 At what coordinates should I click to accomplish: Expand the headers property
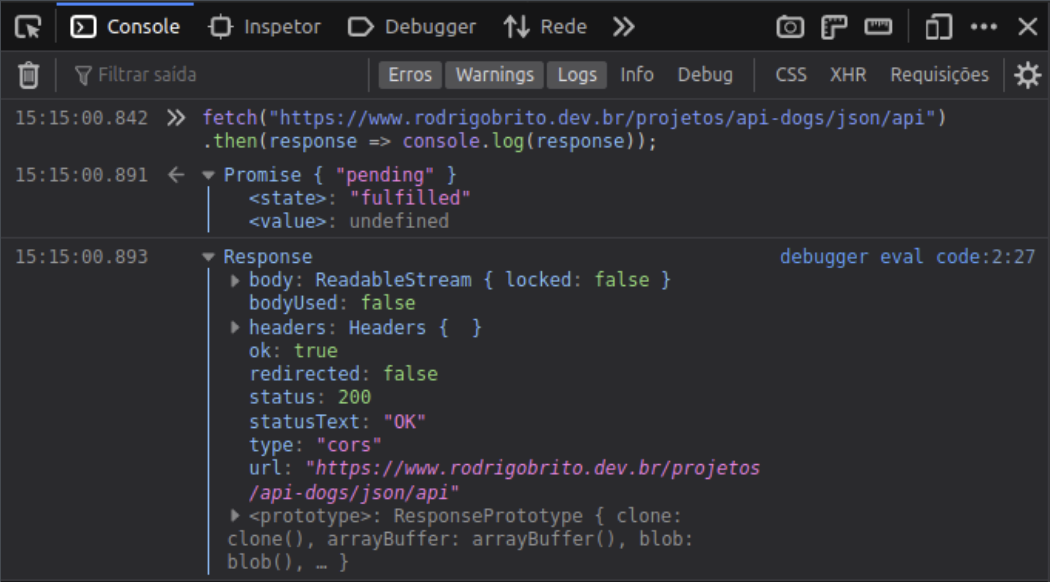coord(236,327)
